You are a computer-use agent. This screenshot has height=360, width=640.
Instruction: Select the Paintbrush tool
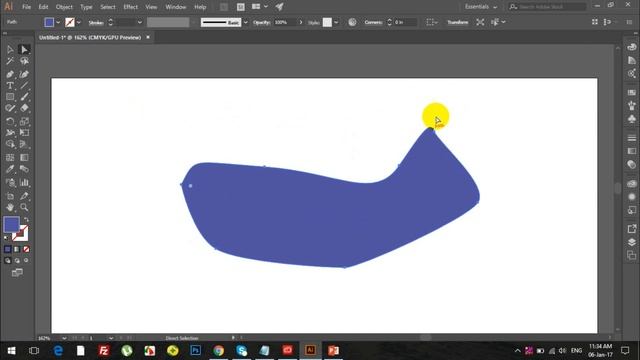(x=24, y=97)
